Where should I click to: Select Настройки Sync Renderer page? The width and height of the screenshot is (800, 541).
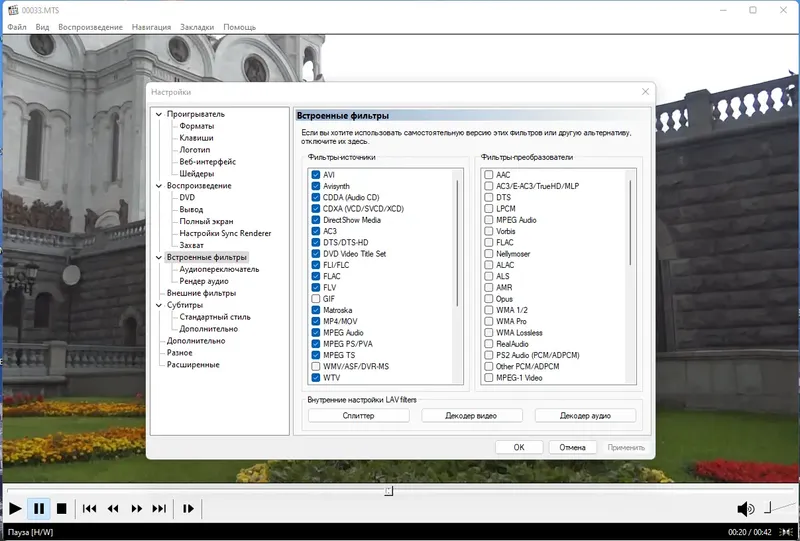[x=225, y=233]
